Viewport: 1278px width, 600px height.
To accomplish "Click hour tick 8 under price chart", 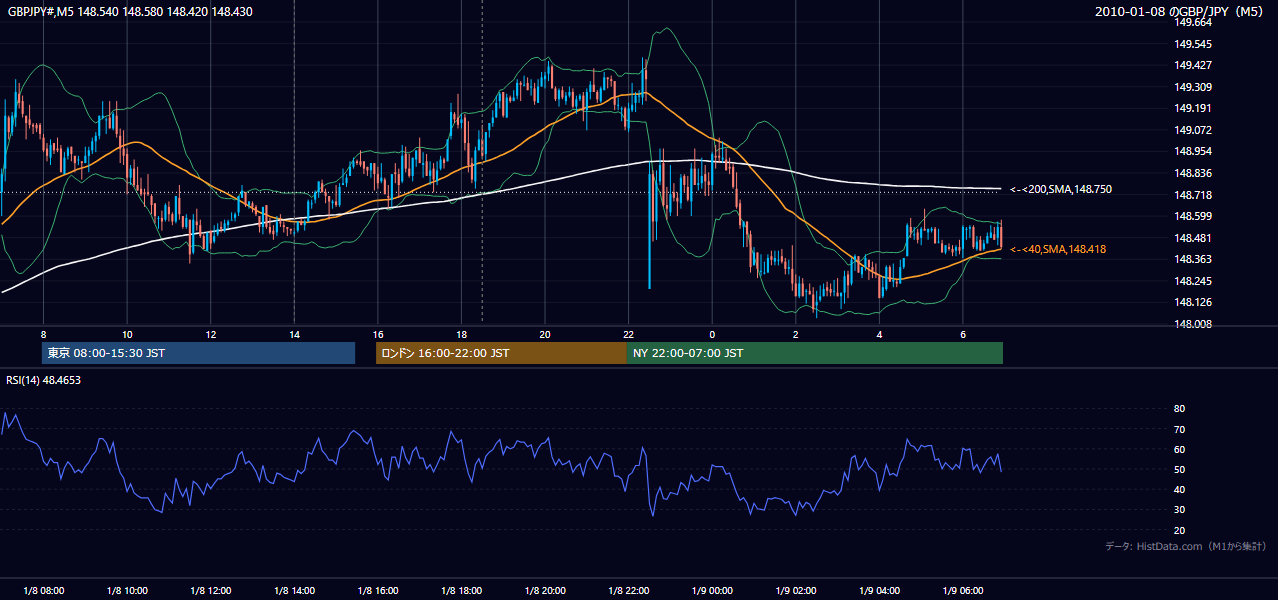I will 43,334.
